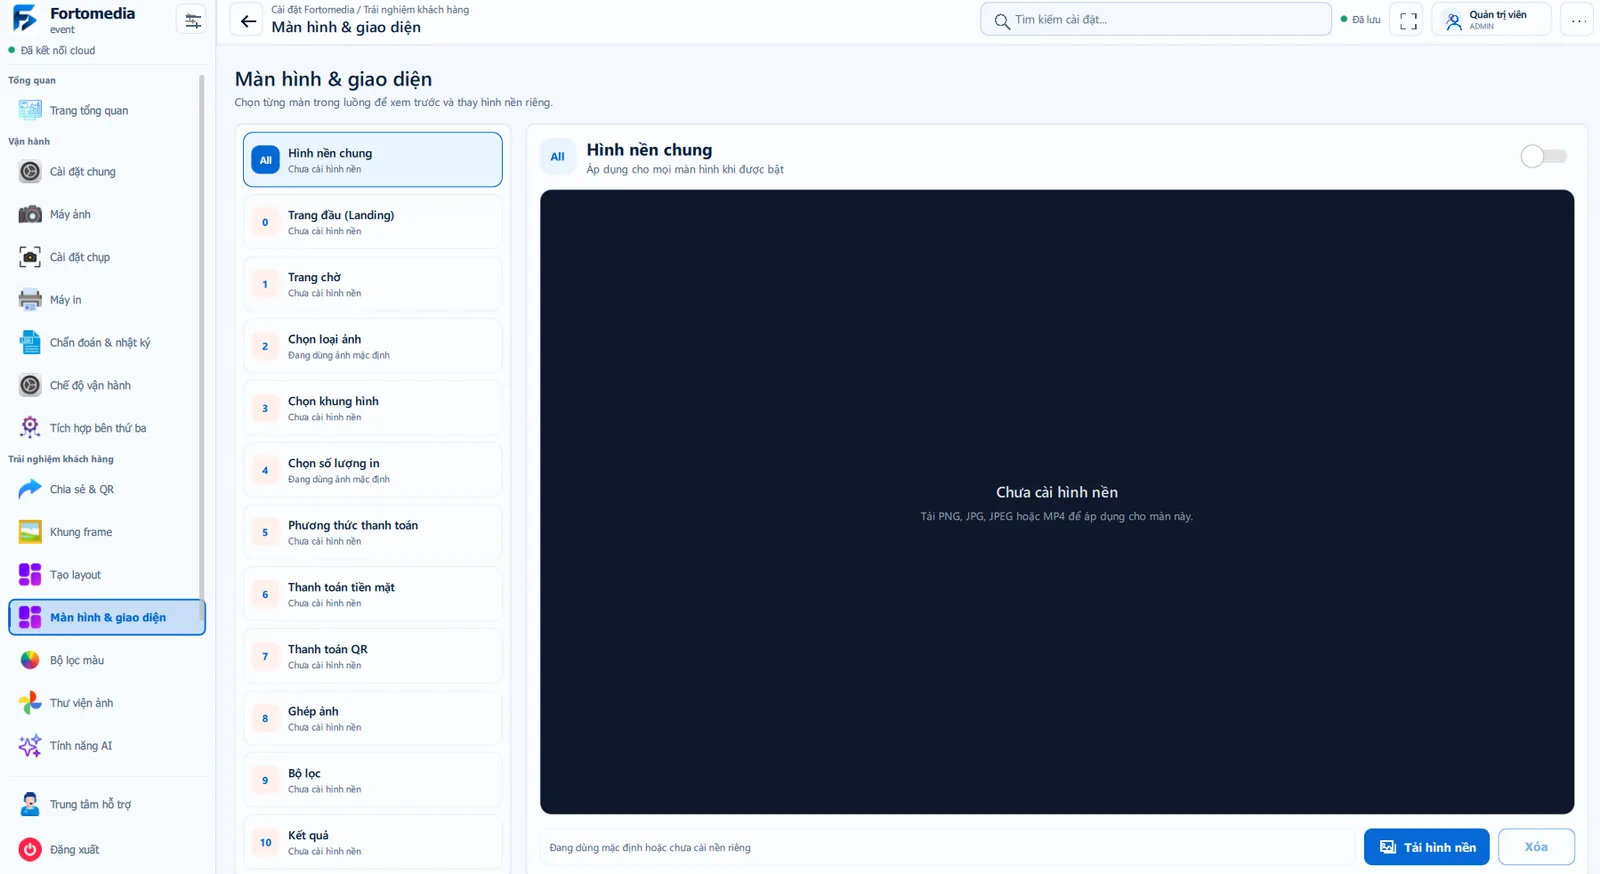Open Tính năng AI features page

point(105,746)
